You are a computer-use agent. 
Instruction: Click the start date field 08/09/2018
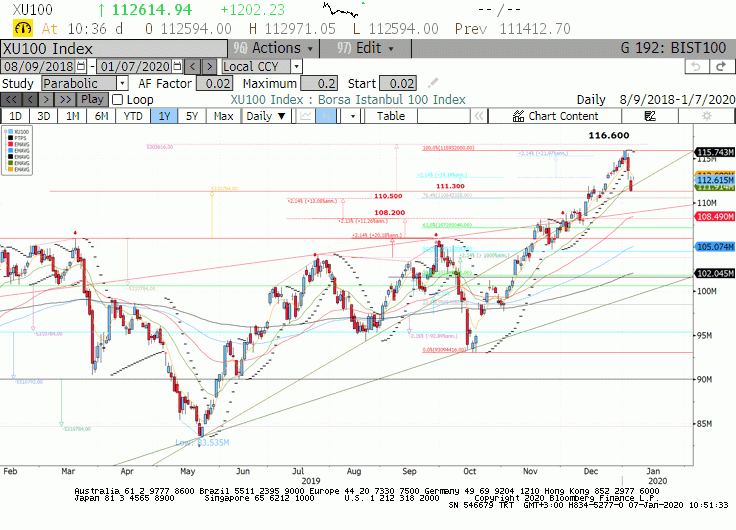pyautogui.click(x=39, y=67)
